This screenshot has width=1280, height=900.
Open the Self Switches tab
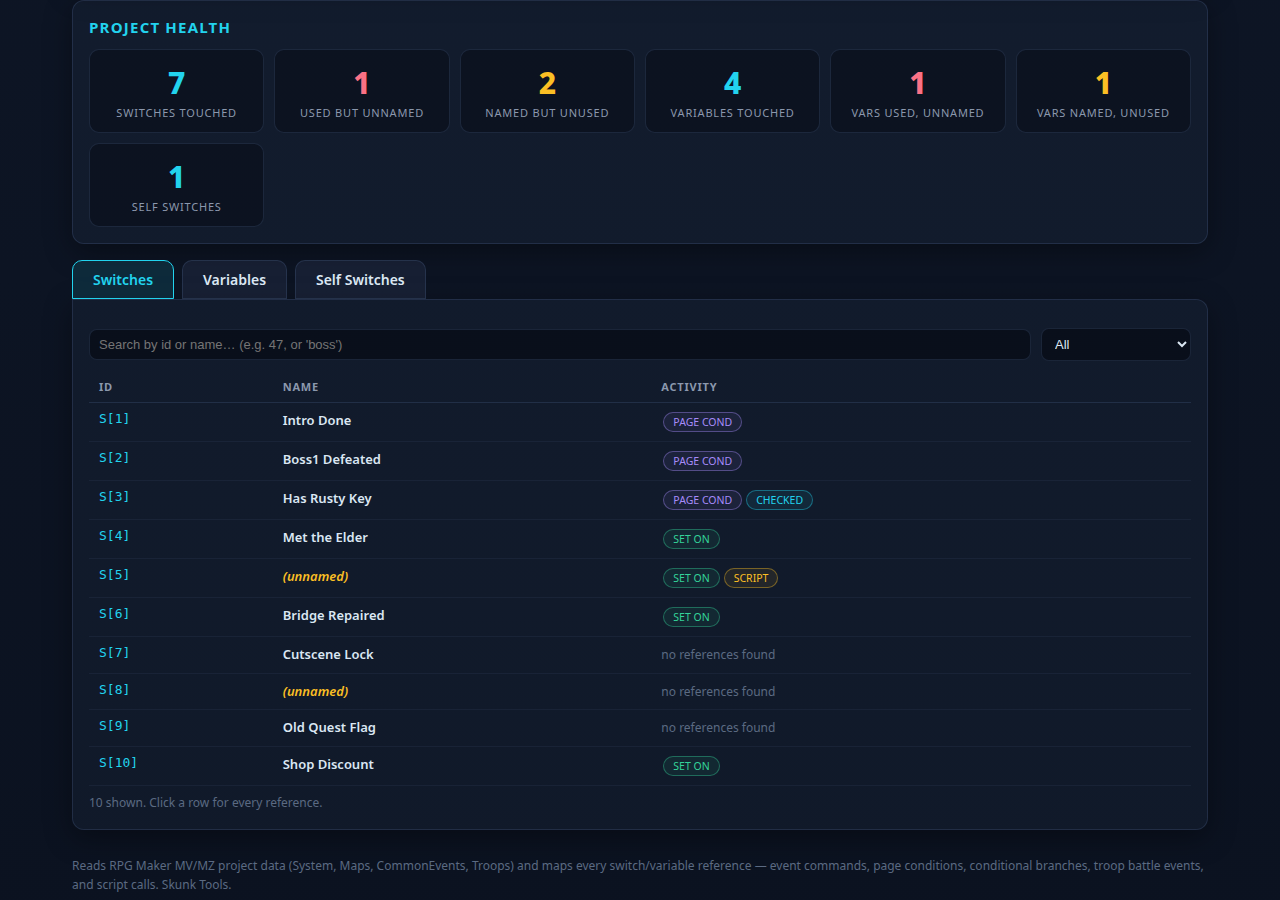[x=360, y=280]
